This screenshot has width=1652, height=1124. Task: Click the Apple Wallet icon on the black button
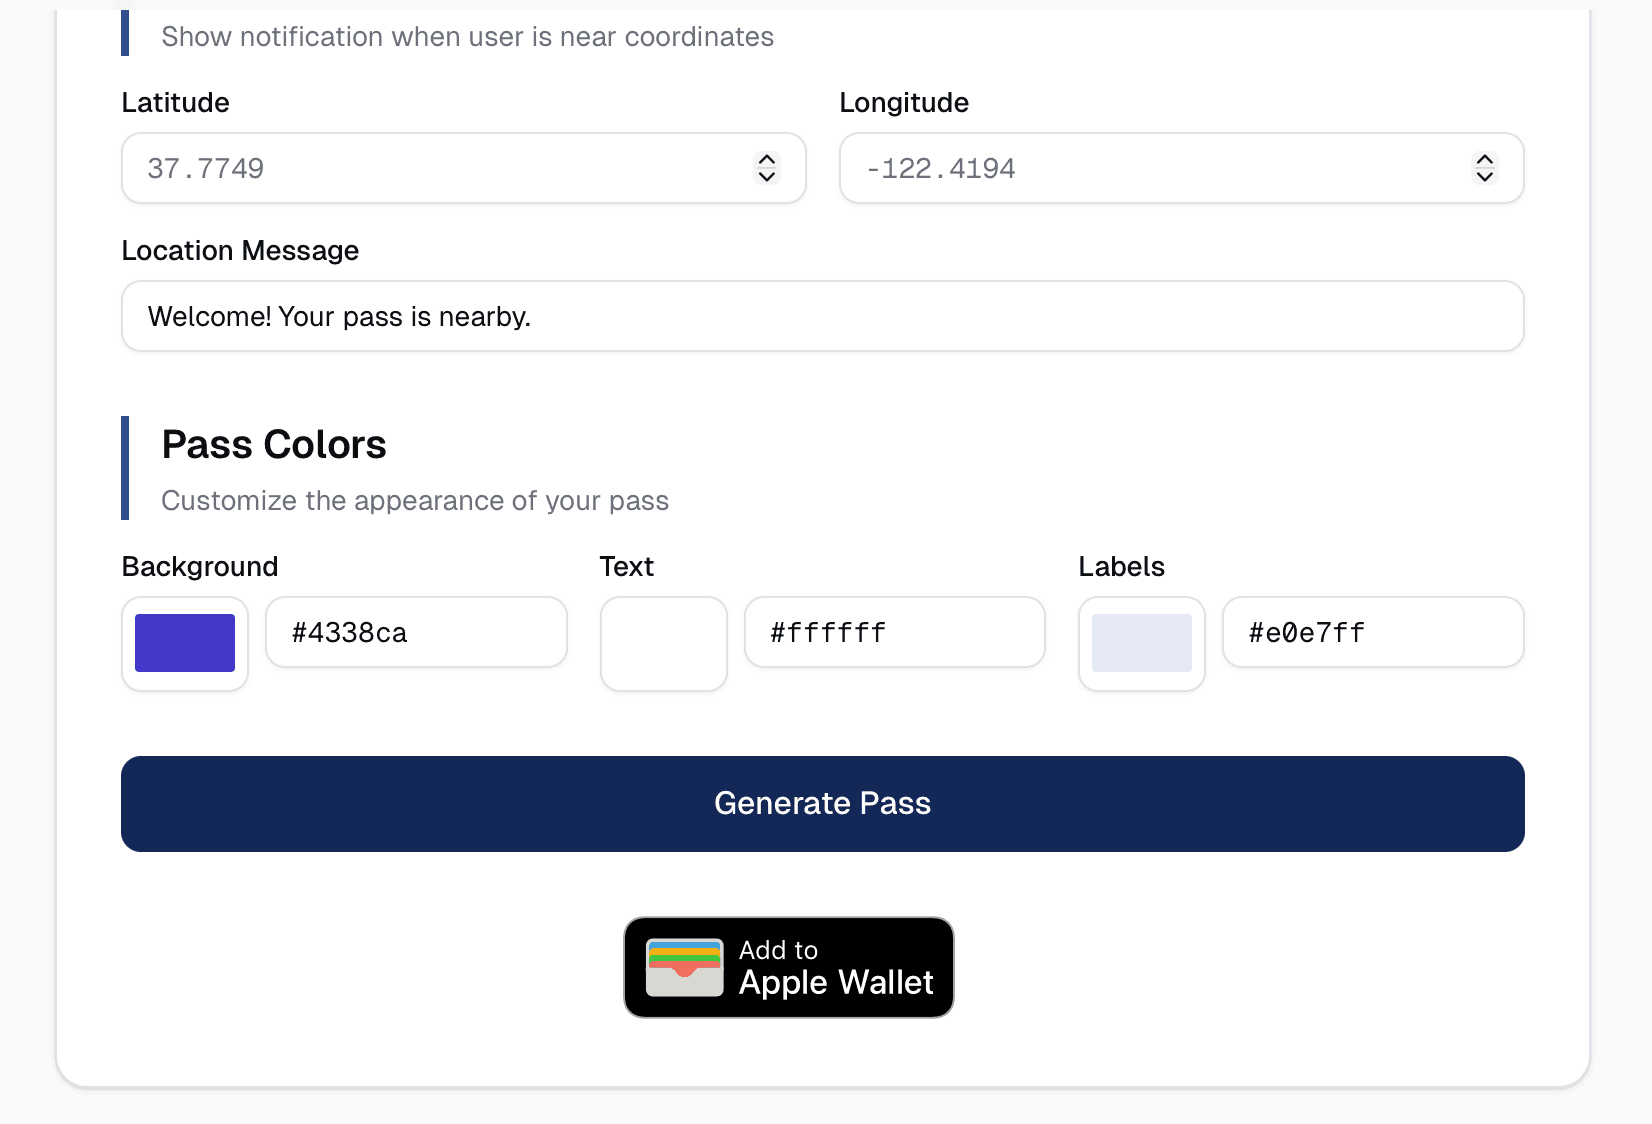[x=684, y=966]
